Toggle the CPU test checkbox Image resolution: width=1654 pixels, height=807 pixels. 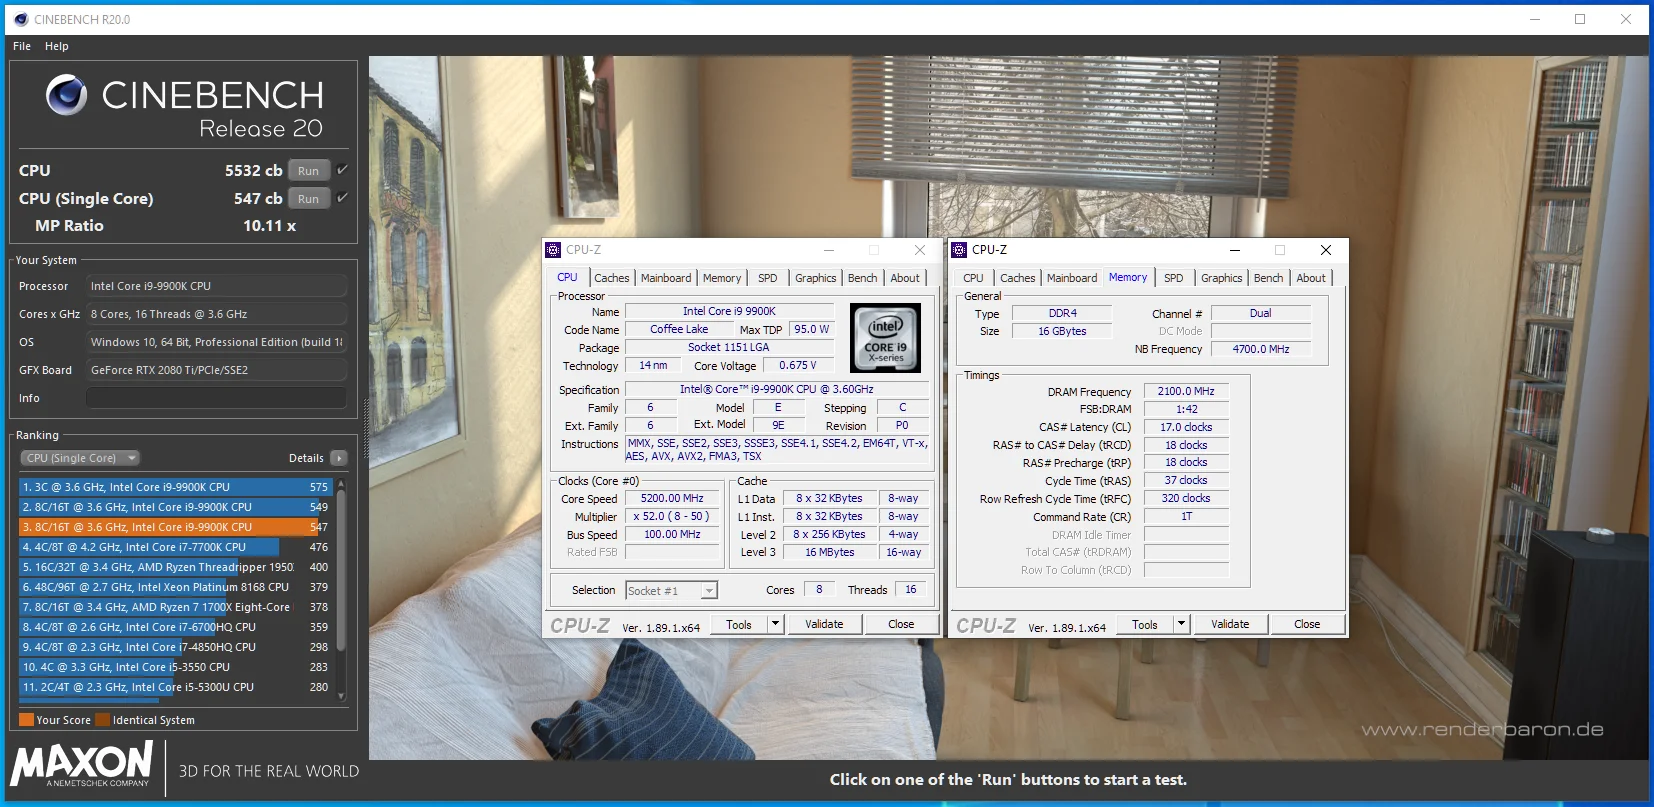(342, 170)
